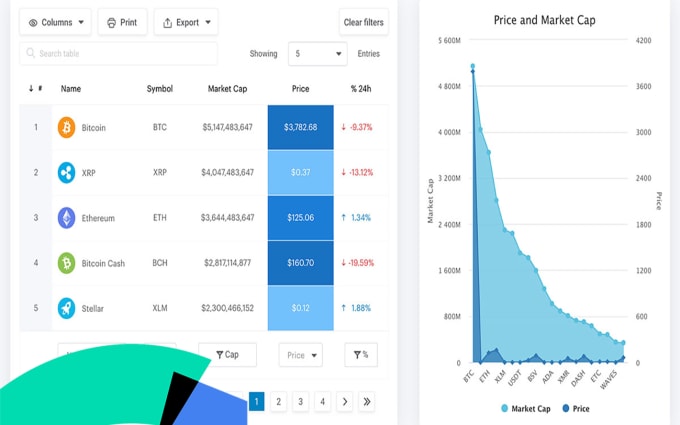Click market cap $3,644,483,647
Viewport: 680px width, 425px height.
pos(227,218)
